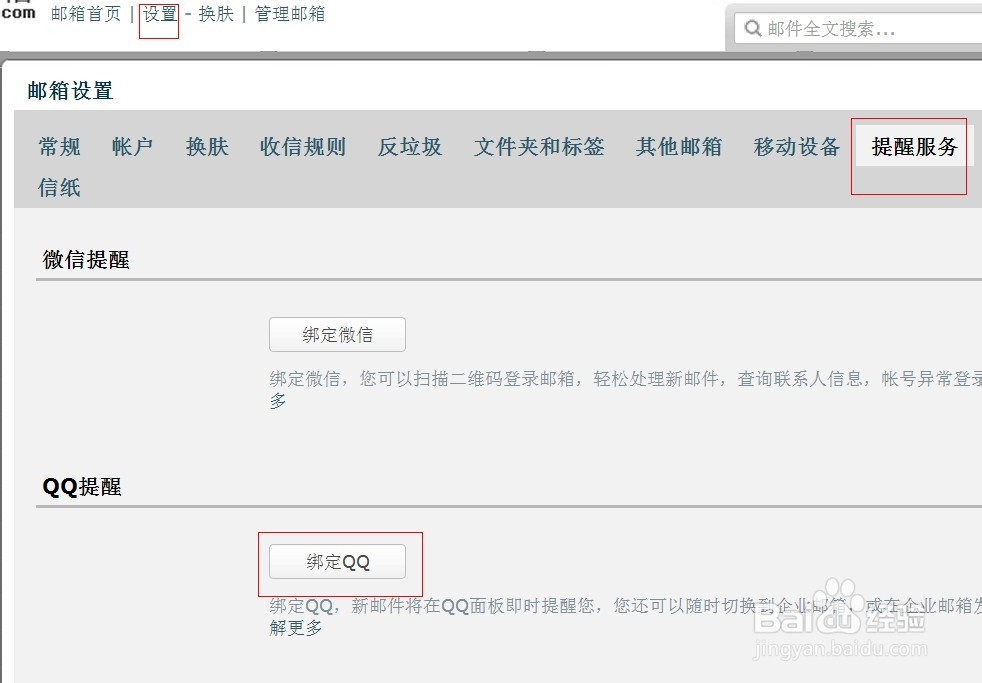Image resolution: width=982 pixels, height=683 pixels.
Task: Click the 绑定微信 button
Action: pos(337,334)
